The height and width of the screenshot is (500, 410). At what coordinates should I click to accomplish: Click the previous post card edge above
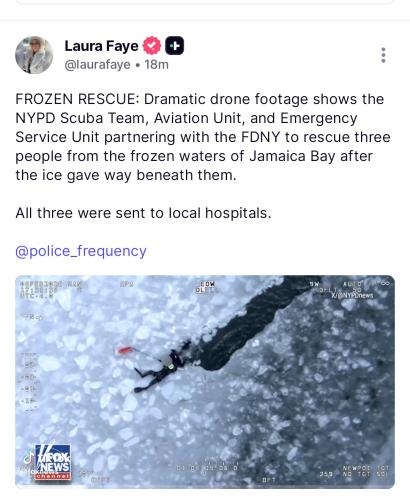pyautogui.click(x=205, y=2)
